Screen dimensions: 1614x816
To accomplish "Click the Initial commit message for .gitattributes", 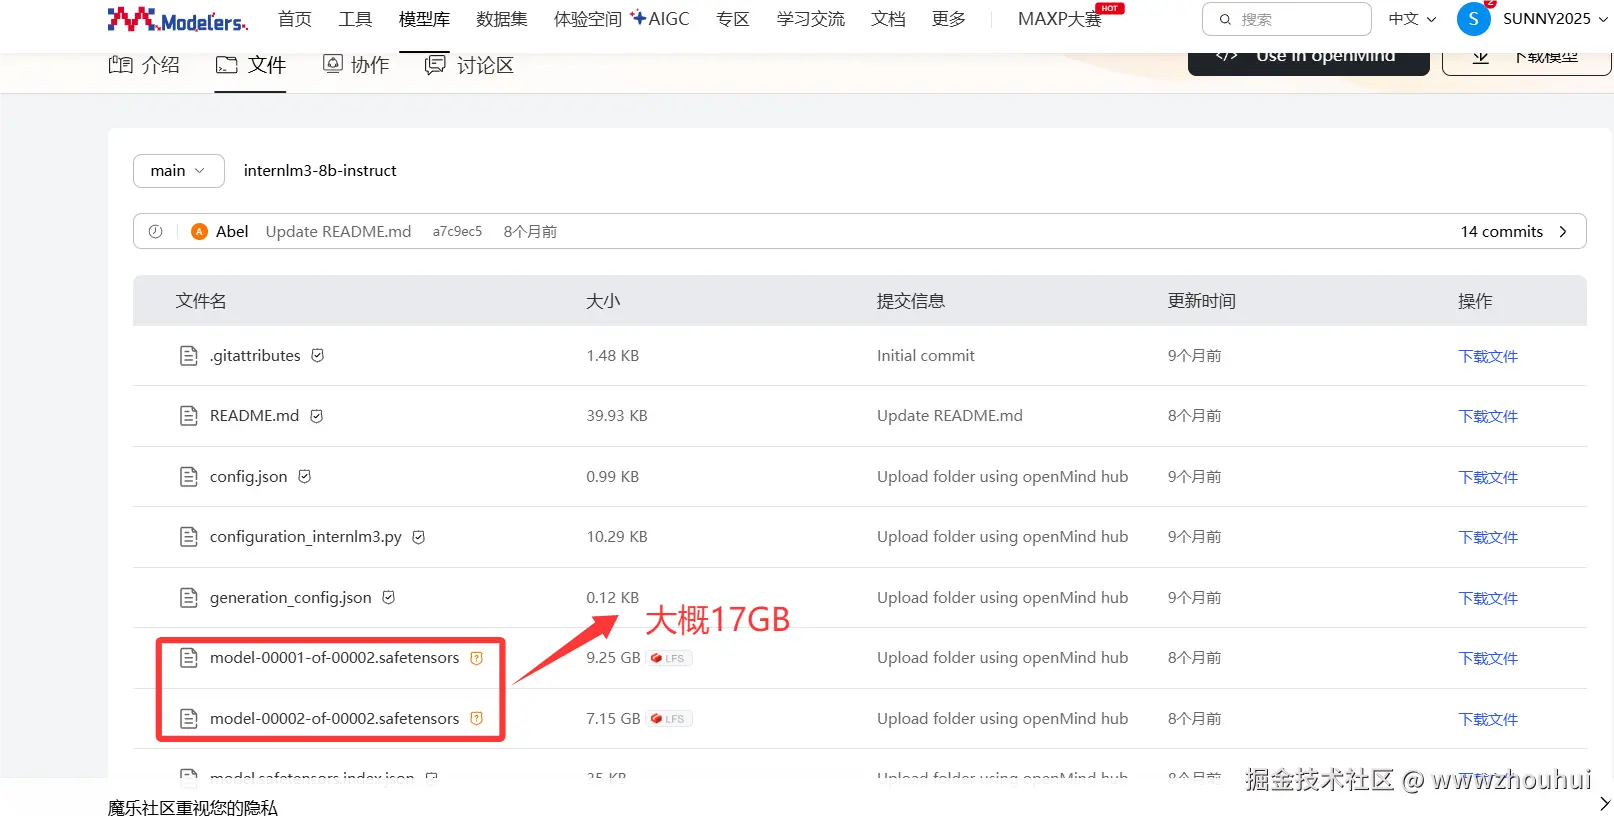I will click(x=925, y=355).
